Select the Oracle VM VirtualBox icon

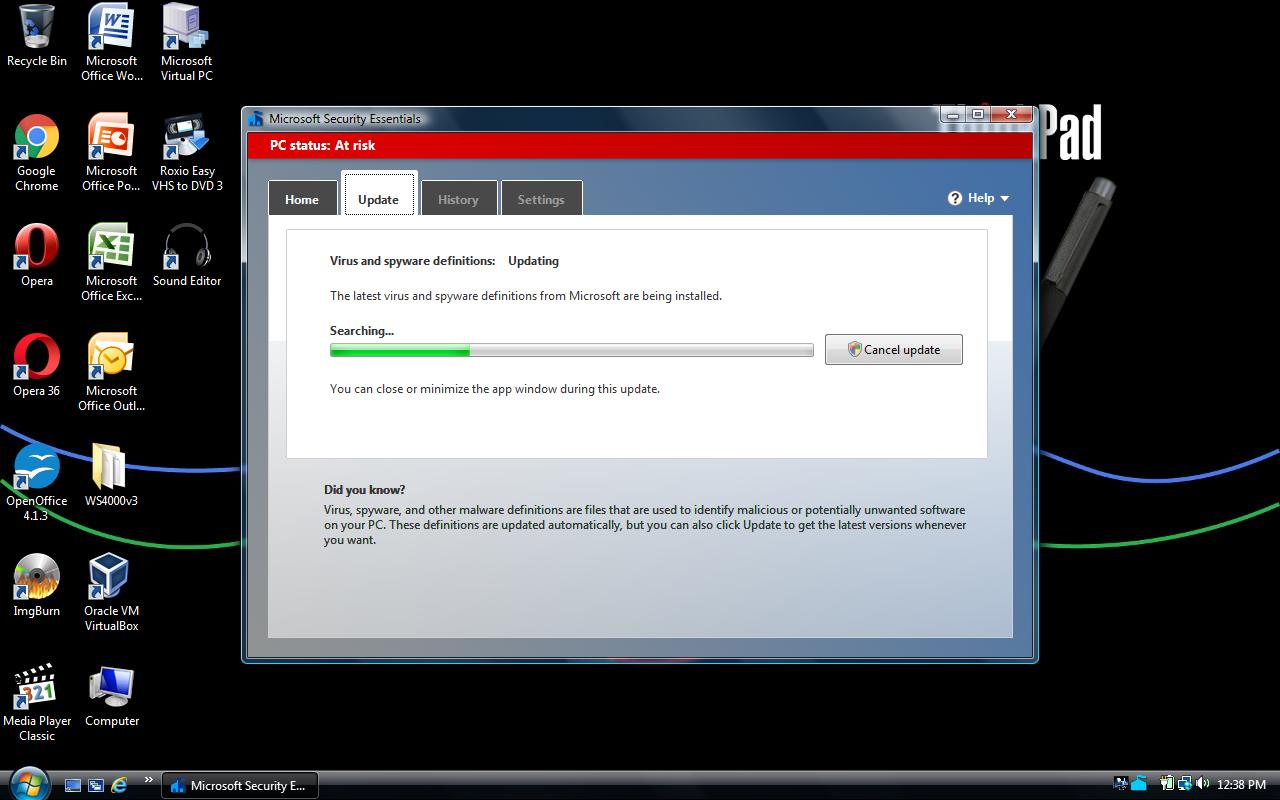pos(111,592)
